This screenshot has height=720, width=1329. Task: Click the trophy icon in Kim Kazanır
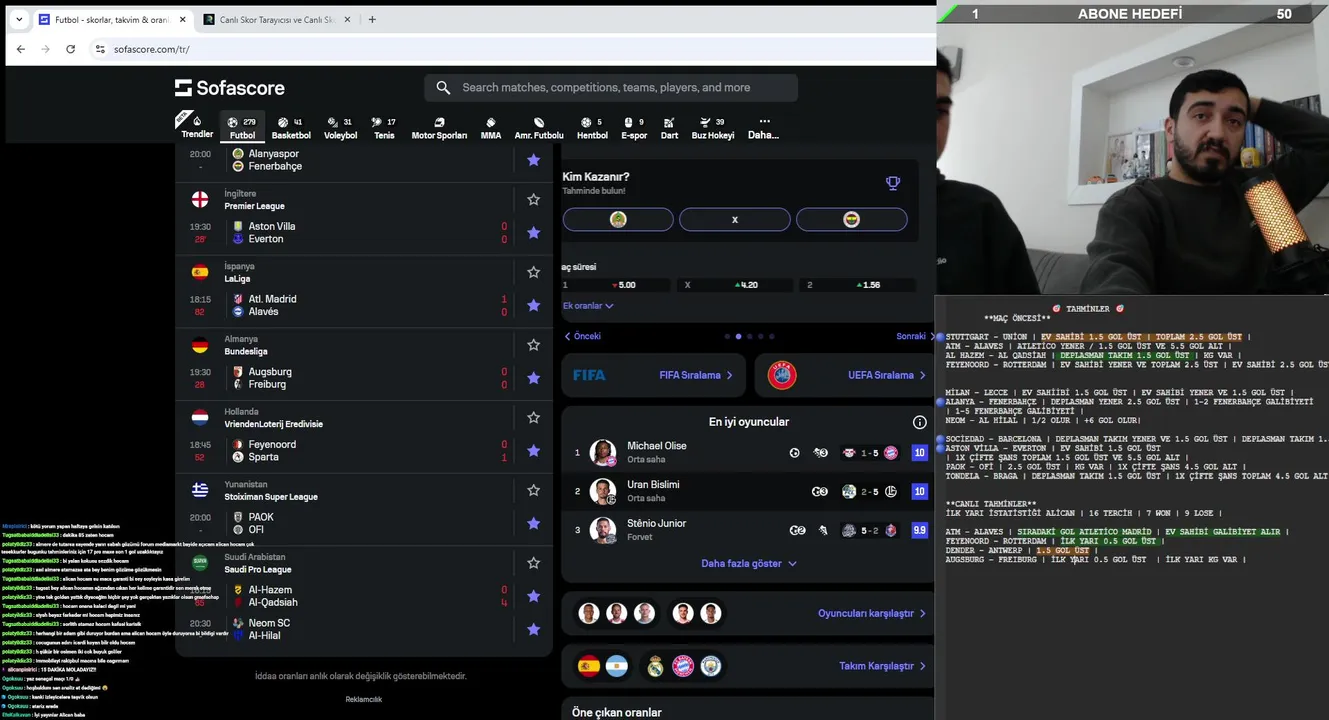(893, 183)
